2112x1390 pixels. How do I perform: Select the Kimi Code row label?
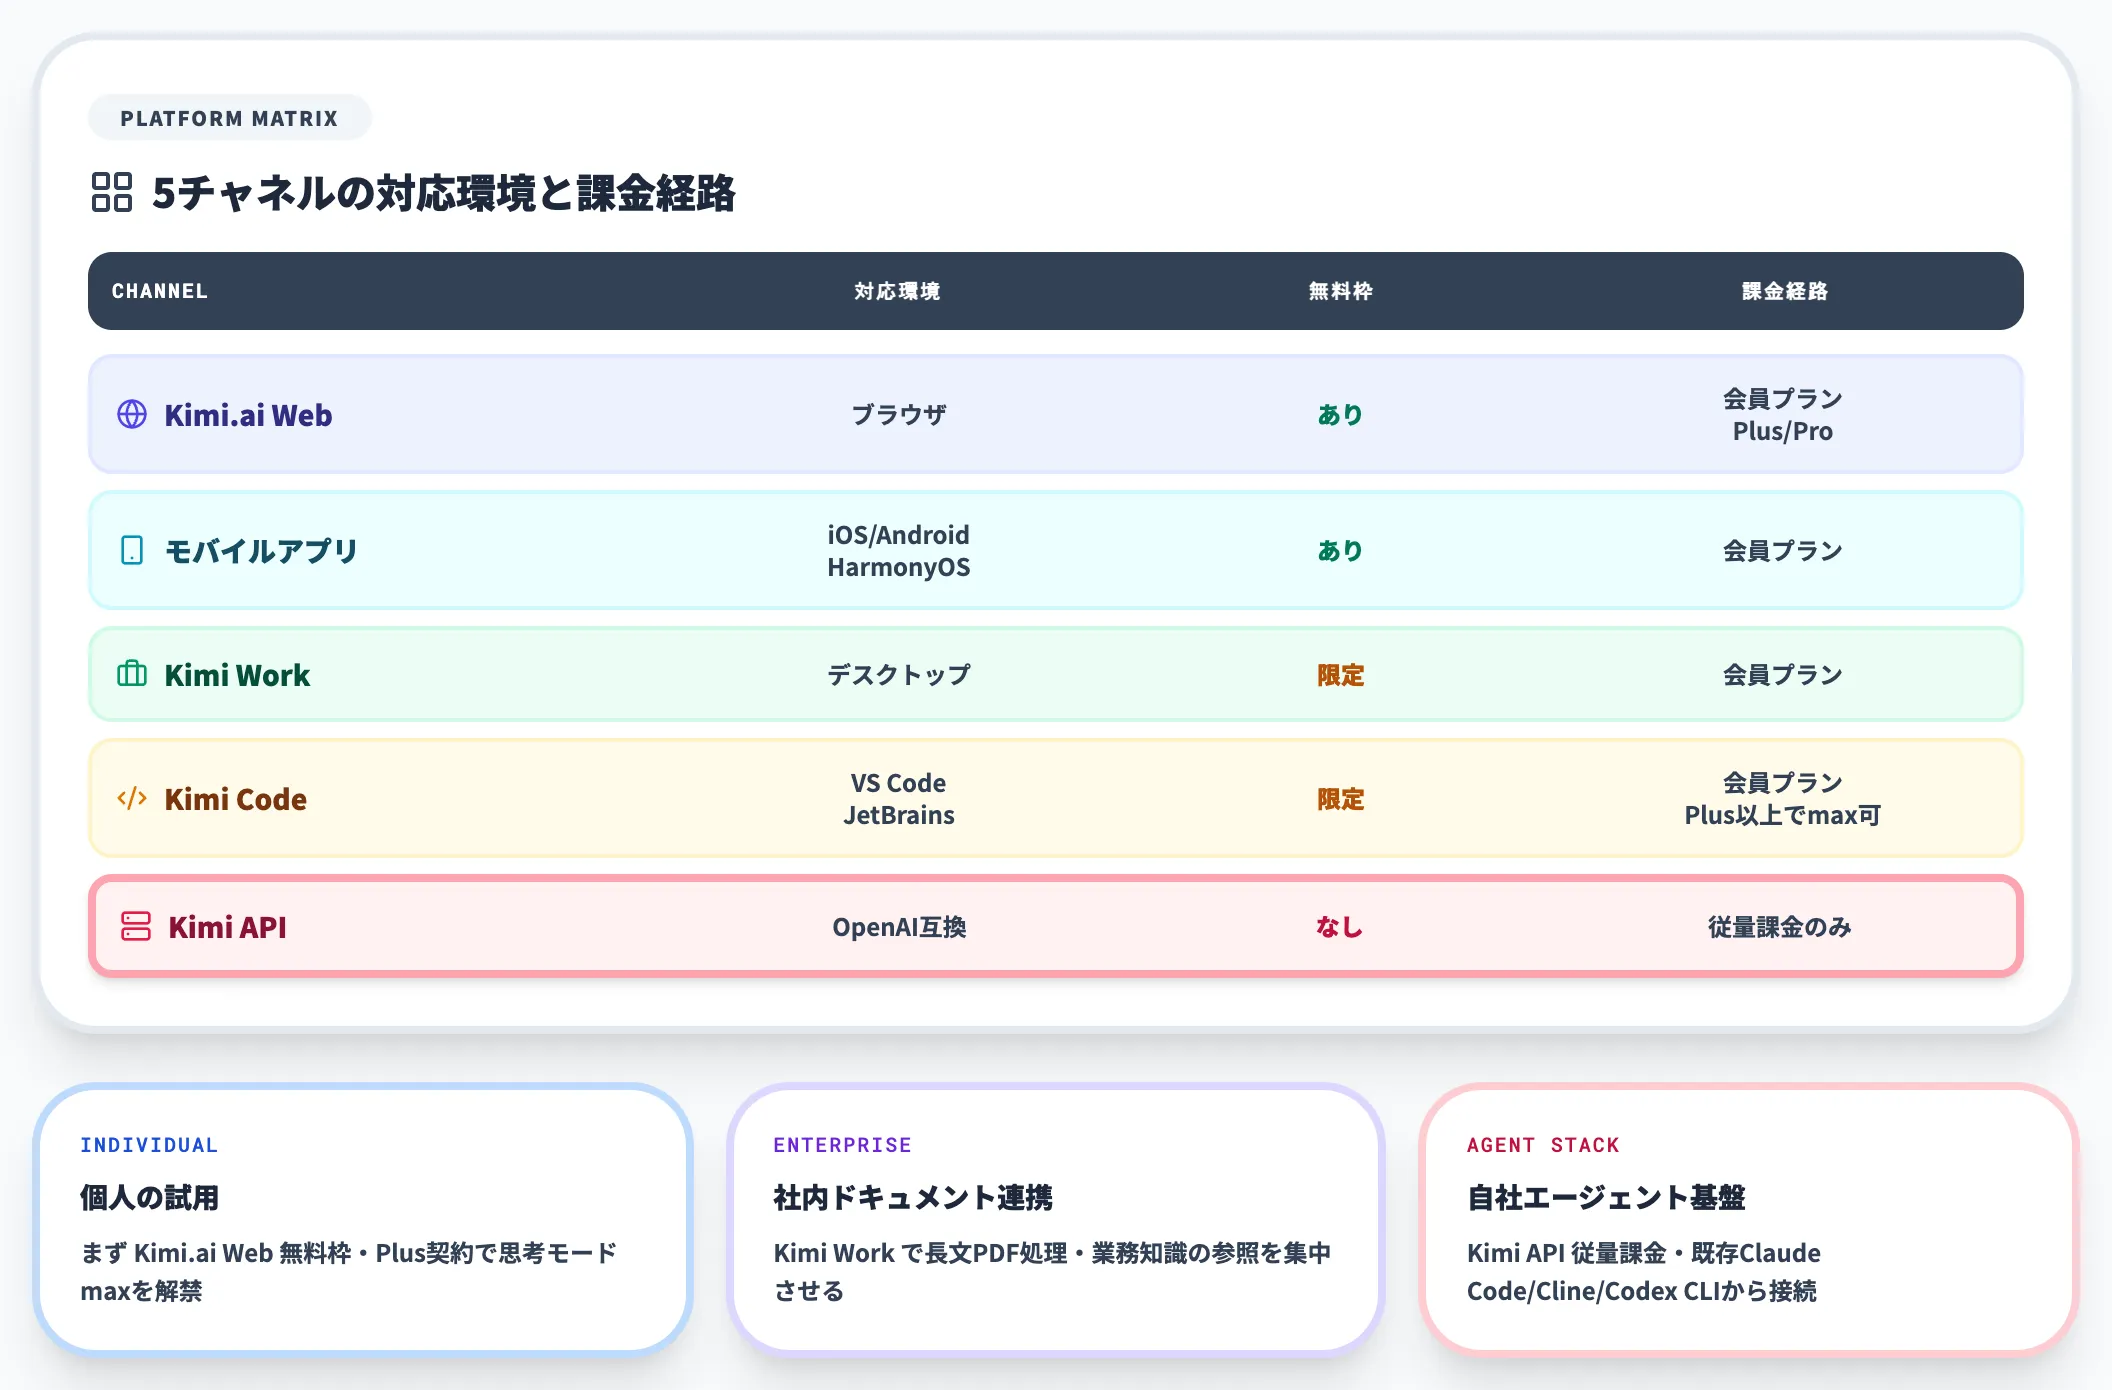tap(235, 799)
